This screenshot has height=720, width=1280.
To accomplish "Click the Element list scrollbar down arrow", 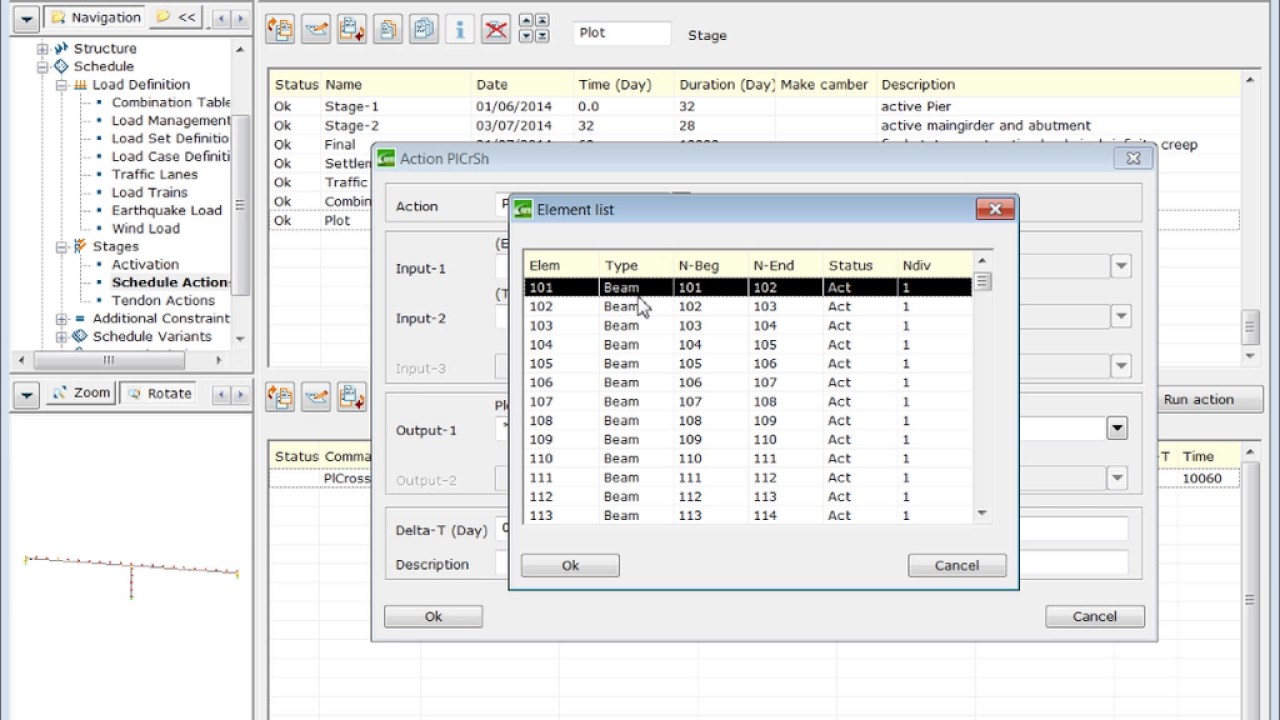I will point(982,513).
